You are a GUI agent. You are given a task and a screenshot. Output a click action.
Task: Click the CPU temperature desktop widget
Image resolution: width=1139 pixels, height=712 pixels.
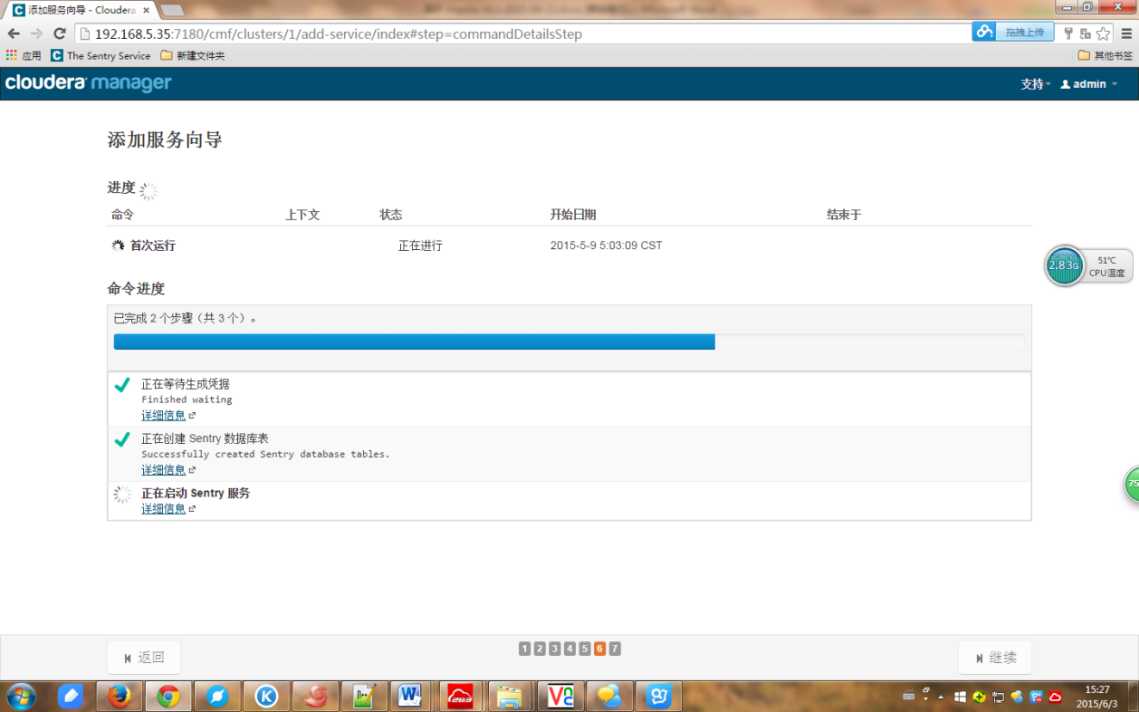point(1107,266)
